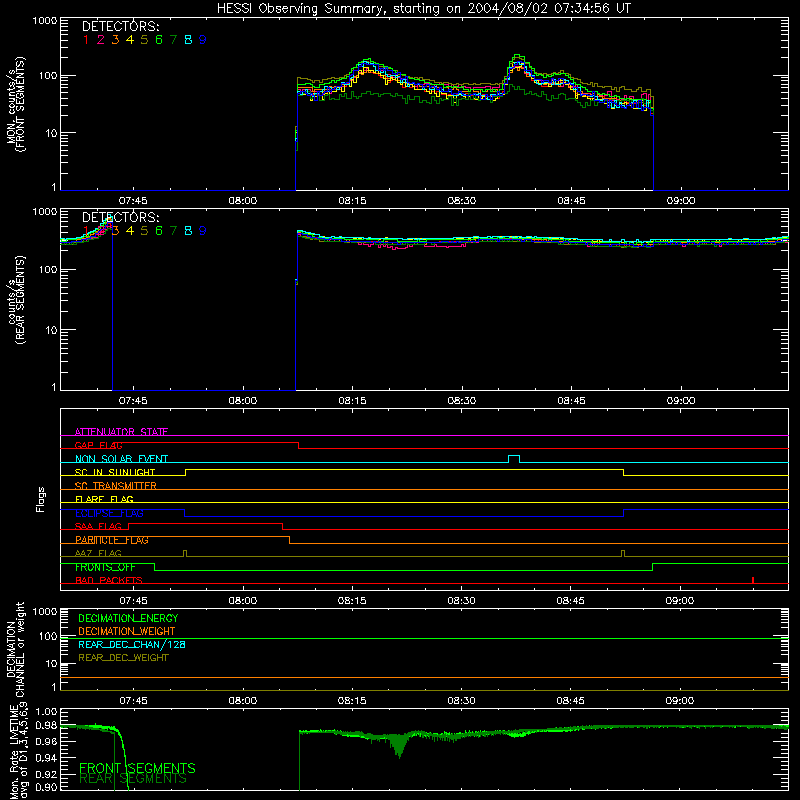Pick dark green detector 7 in rear legend
The height and width of the screenshot is (800, 800).
[x=173, y=231]
